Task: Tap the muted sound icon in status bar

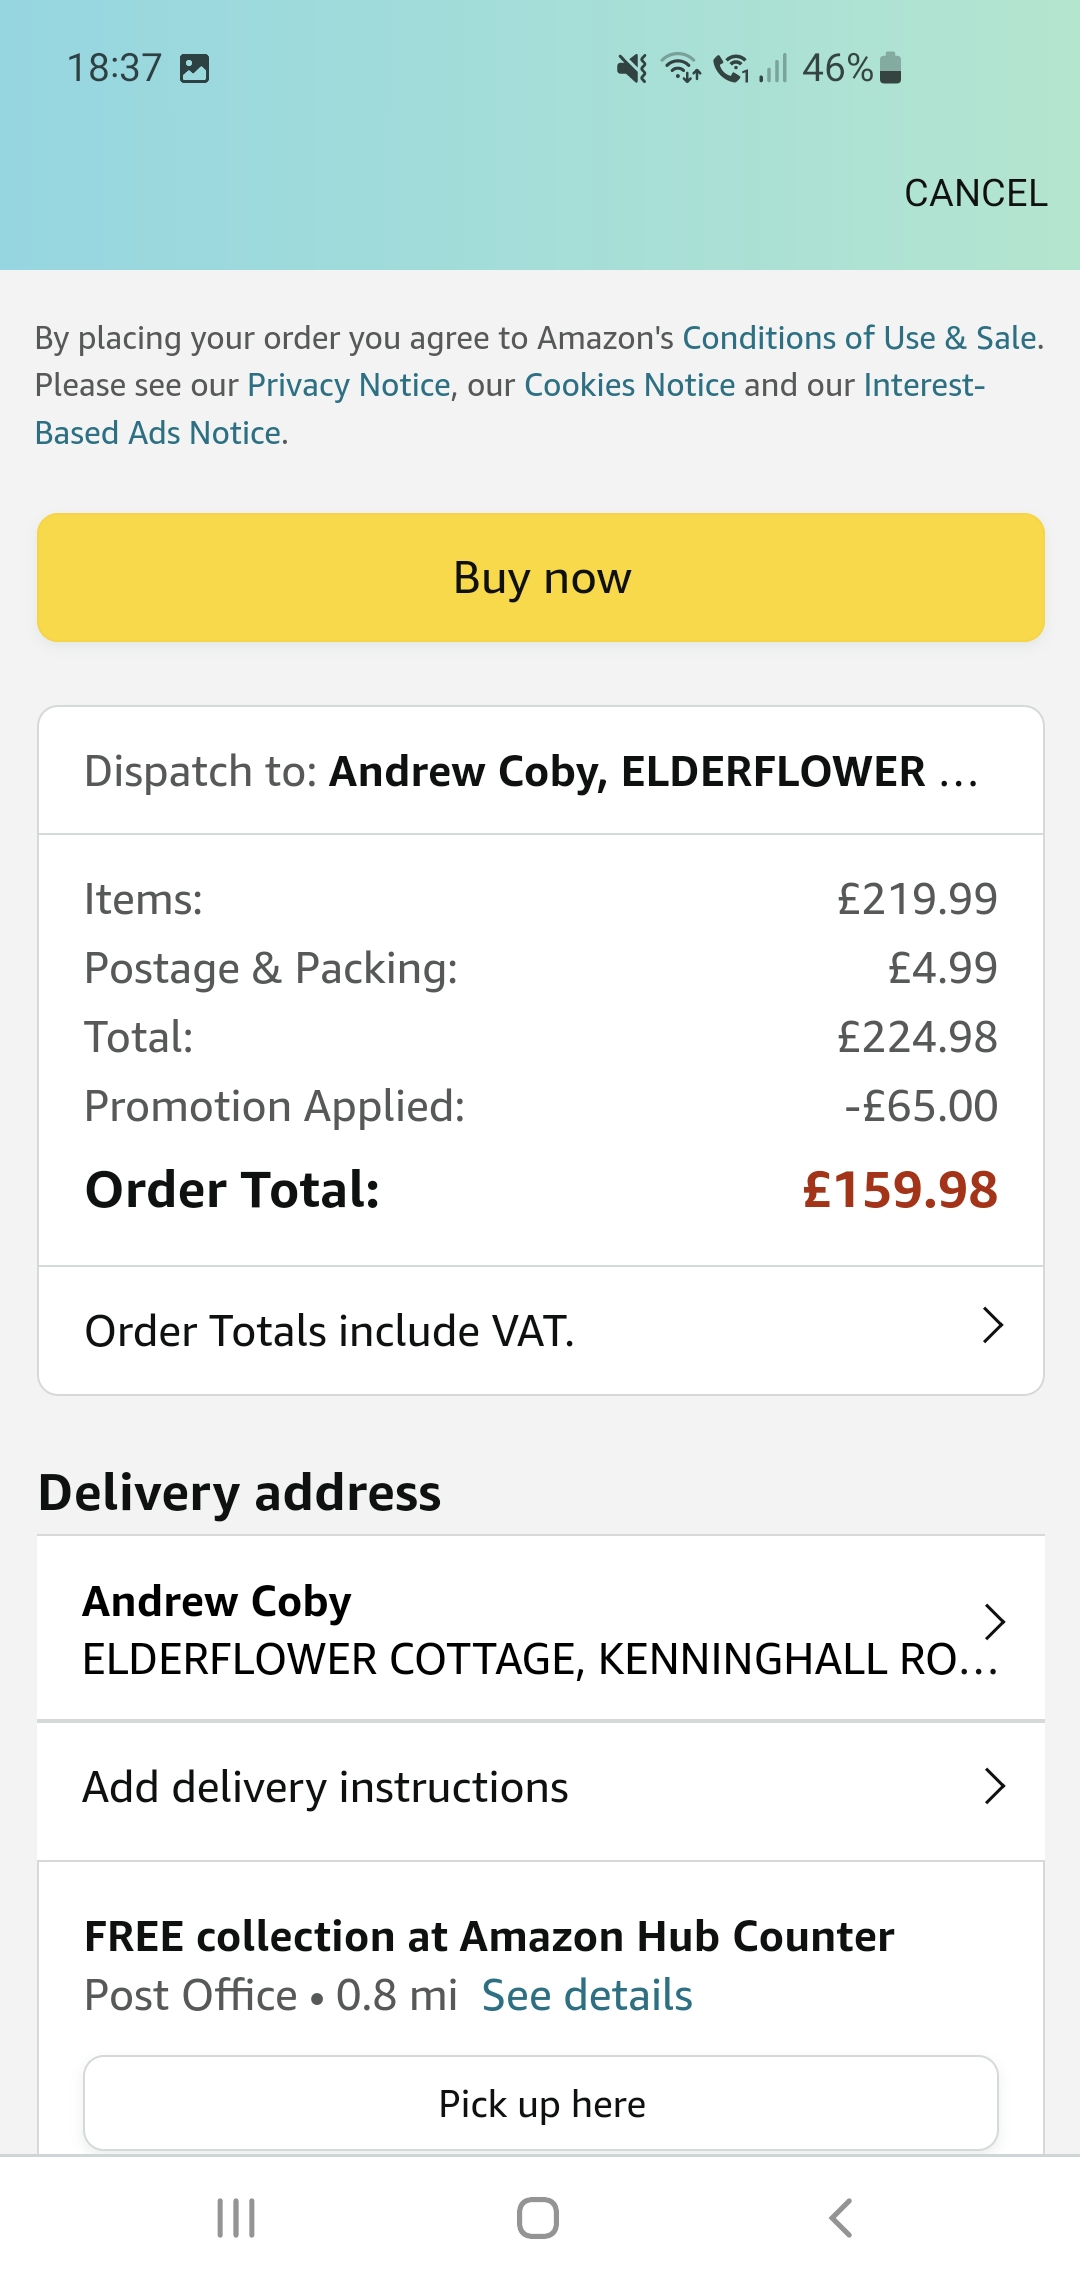Action: (x=632, y=68)
